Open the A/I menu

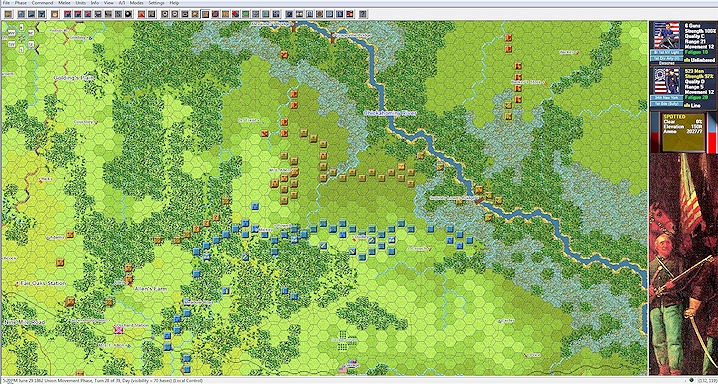coord(121,3)
